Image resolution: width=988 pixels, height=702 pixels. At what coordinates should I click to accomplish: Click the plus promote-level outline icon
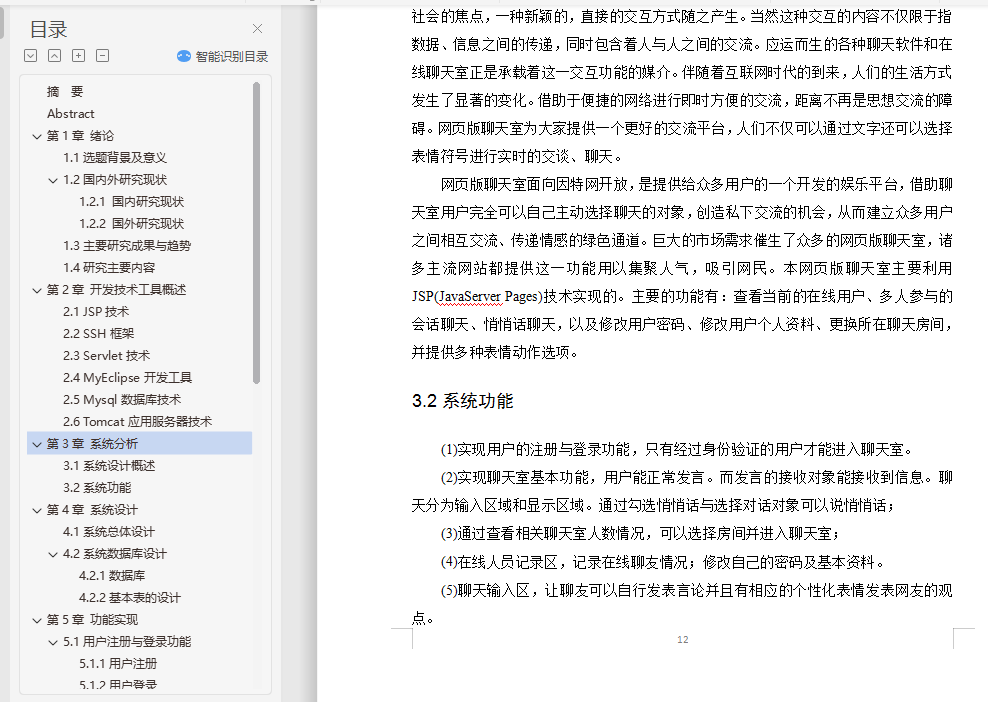[x=79, y=55]
